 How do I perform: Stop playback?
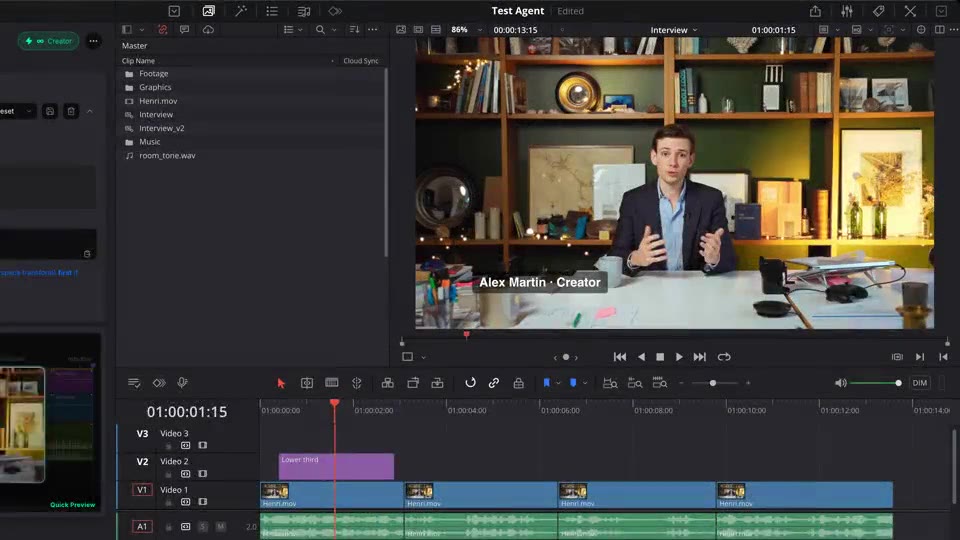pos(660,357)
